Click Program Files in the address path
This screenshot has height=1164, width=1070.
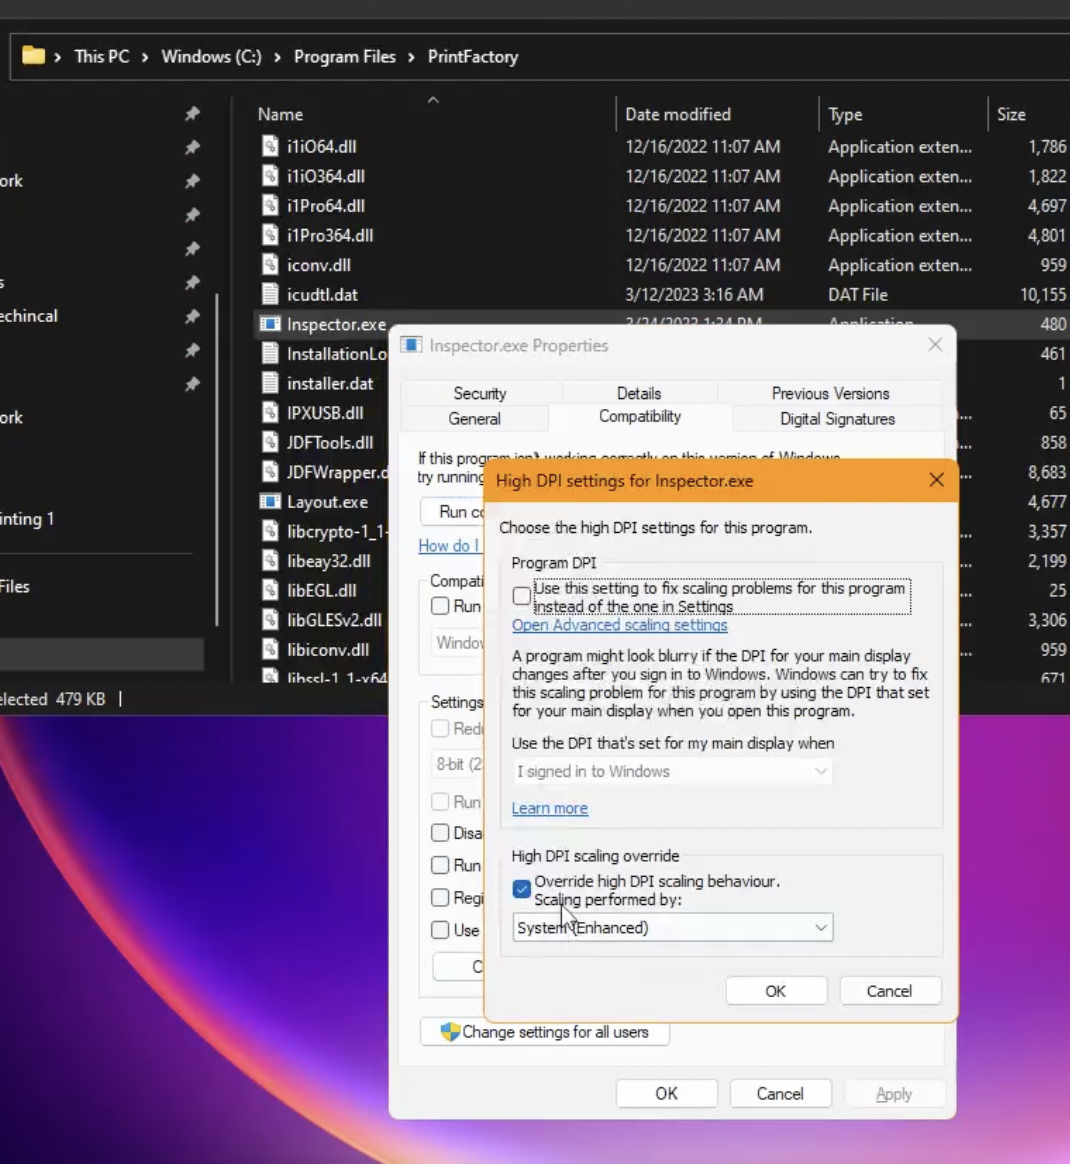[345, 56]
